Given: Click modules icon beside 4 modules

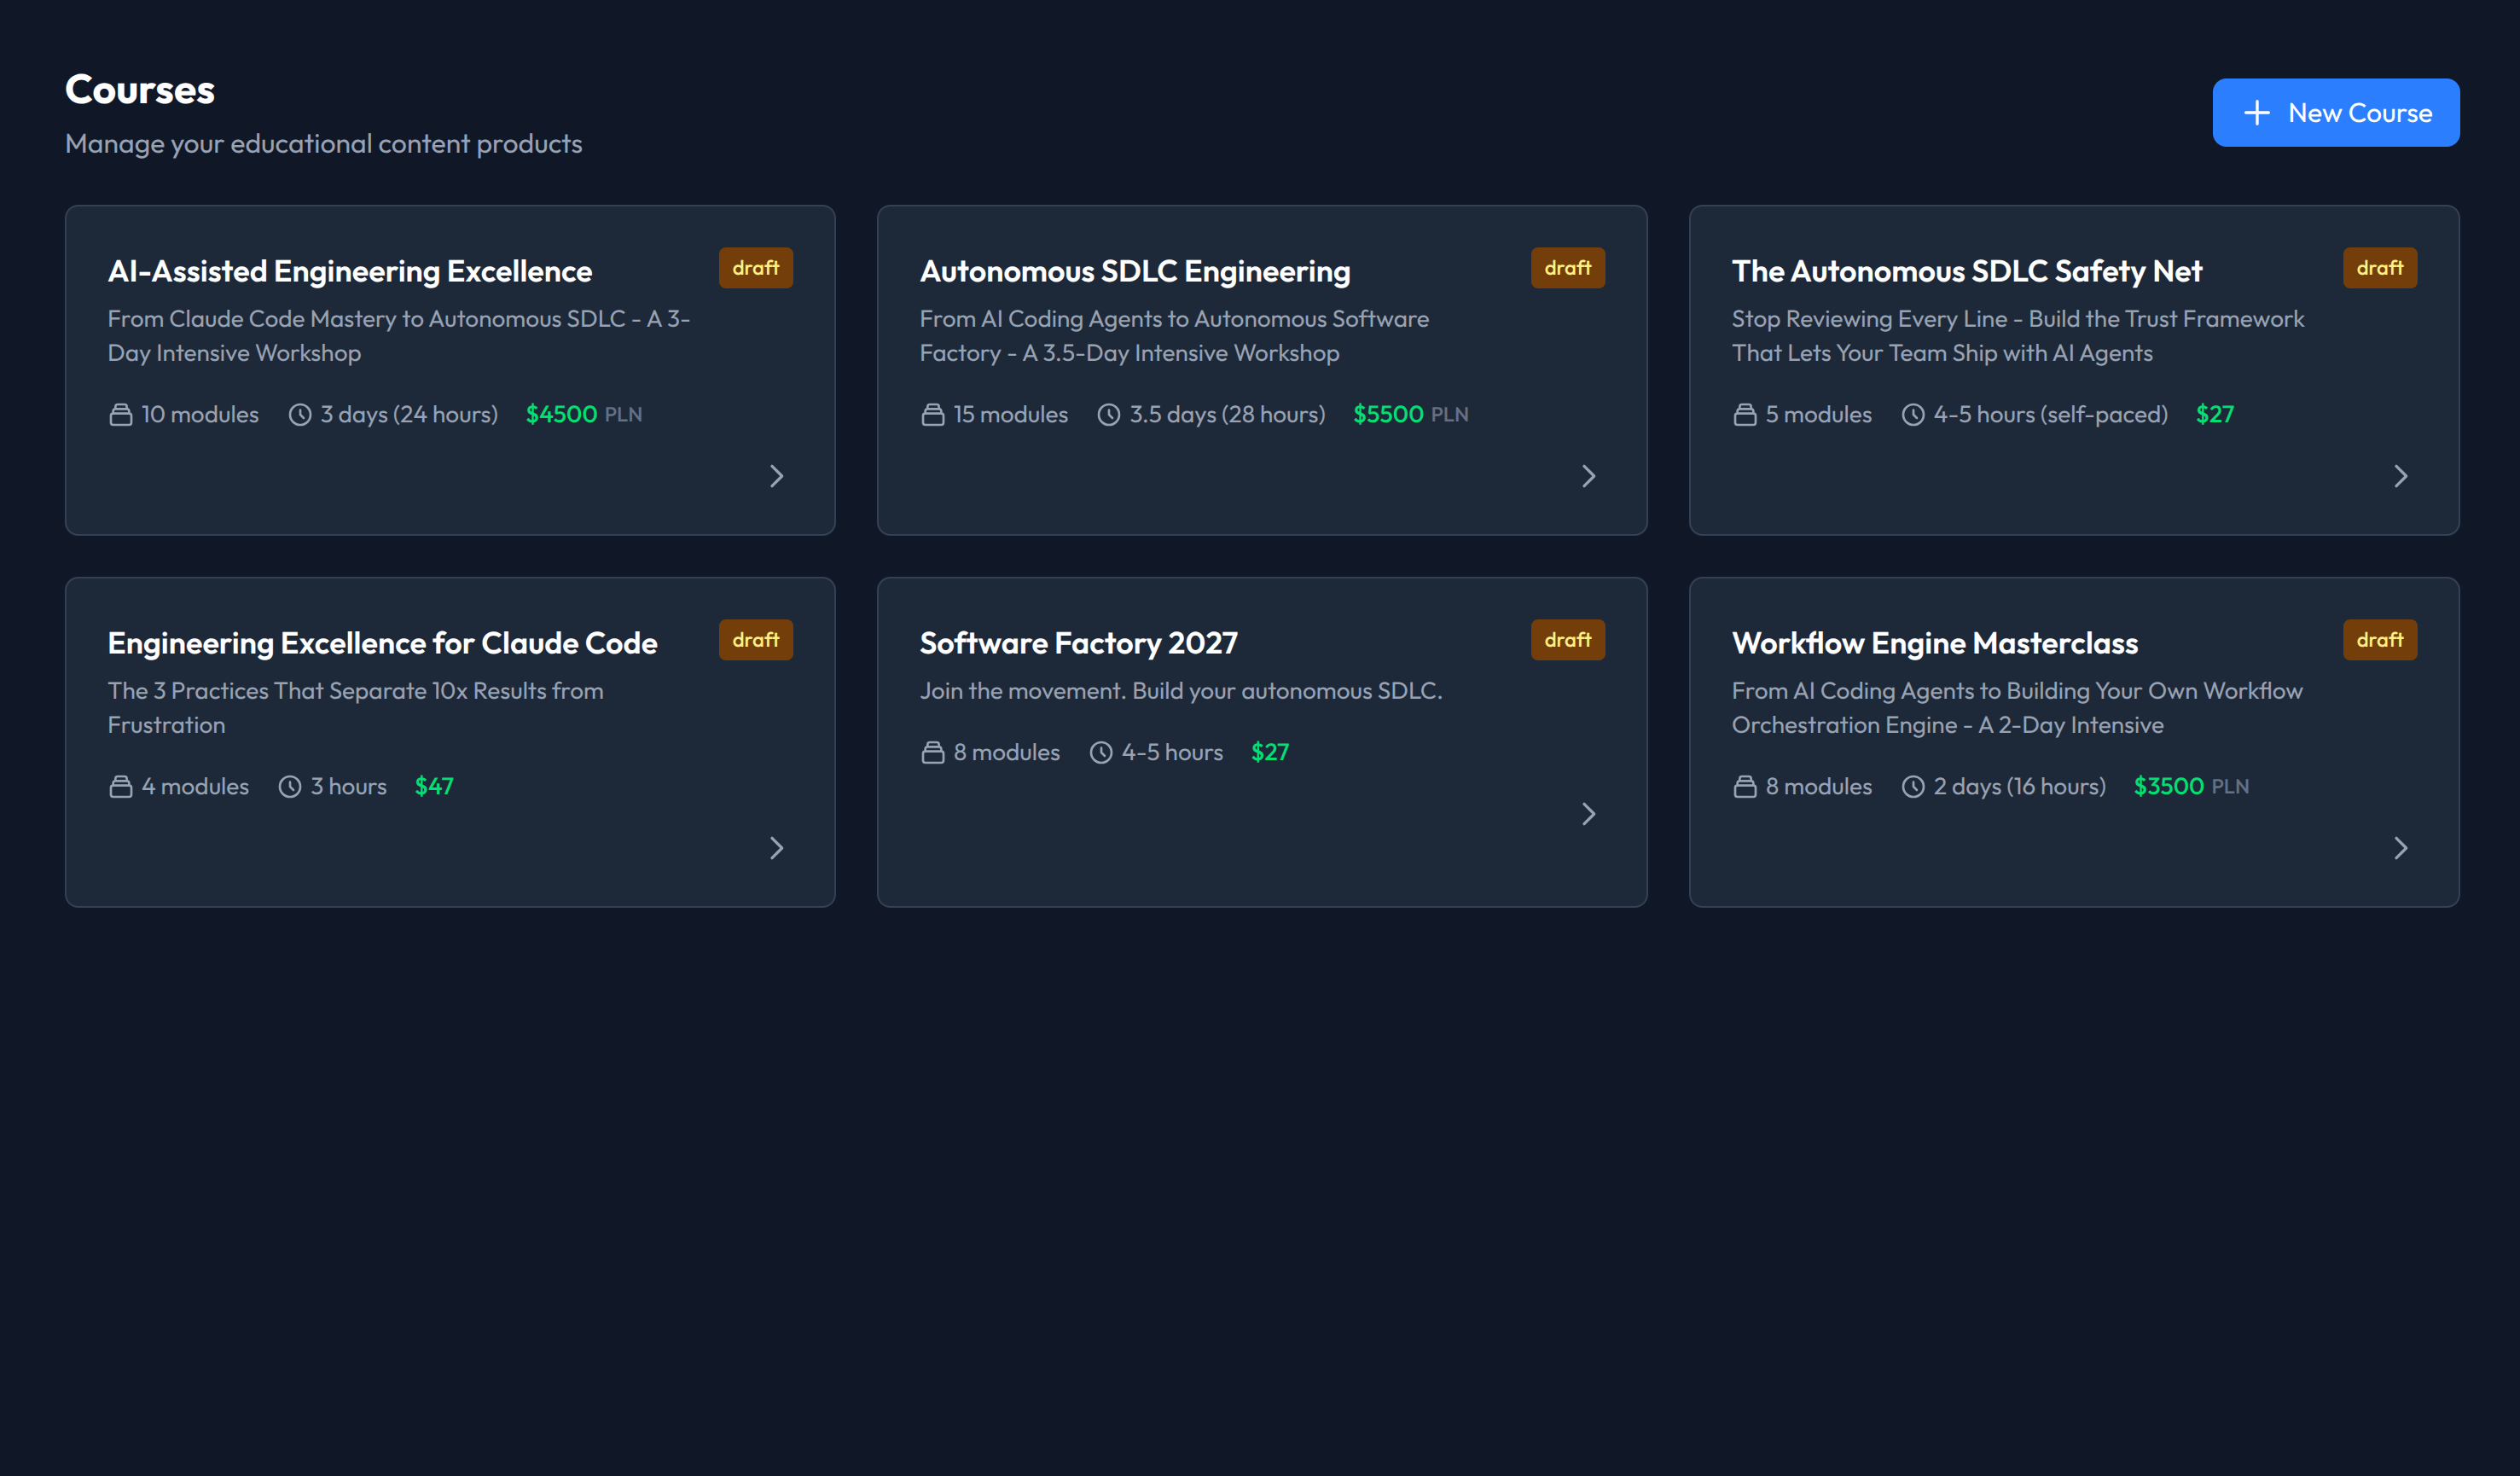Looking at the screenshot, I should tap(120, 787).
